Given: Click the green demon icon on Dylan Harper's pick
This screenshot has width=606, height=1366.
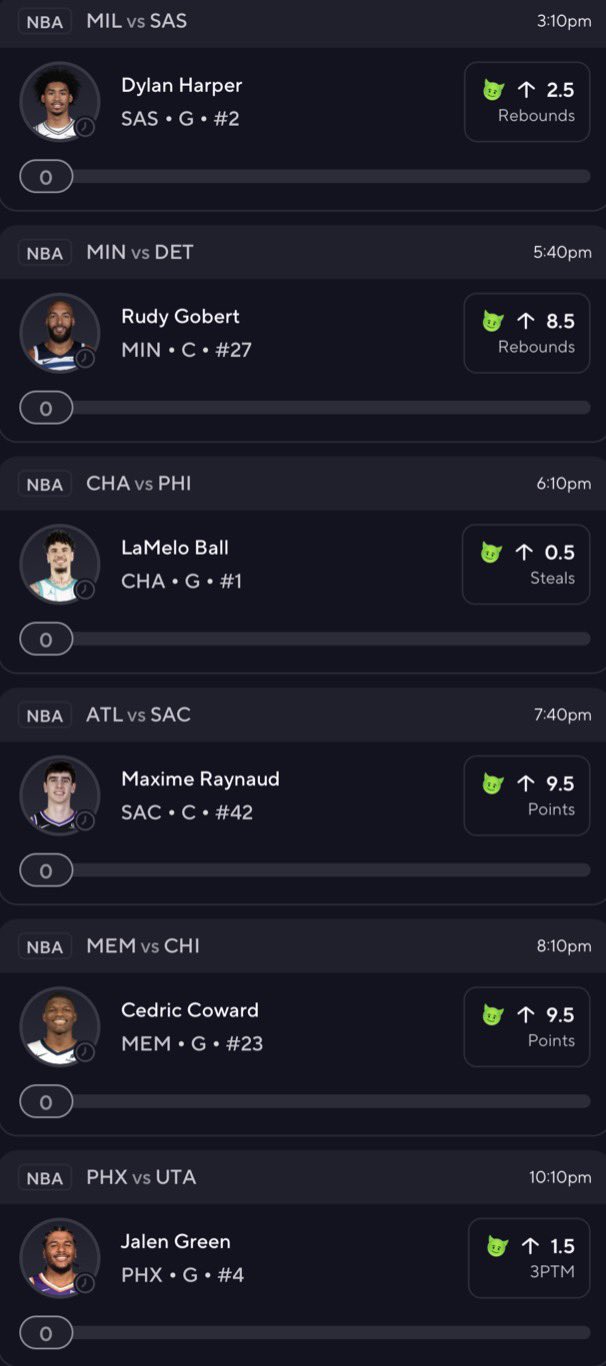Looking at the screenshot, I should [493, 90].
